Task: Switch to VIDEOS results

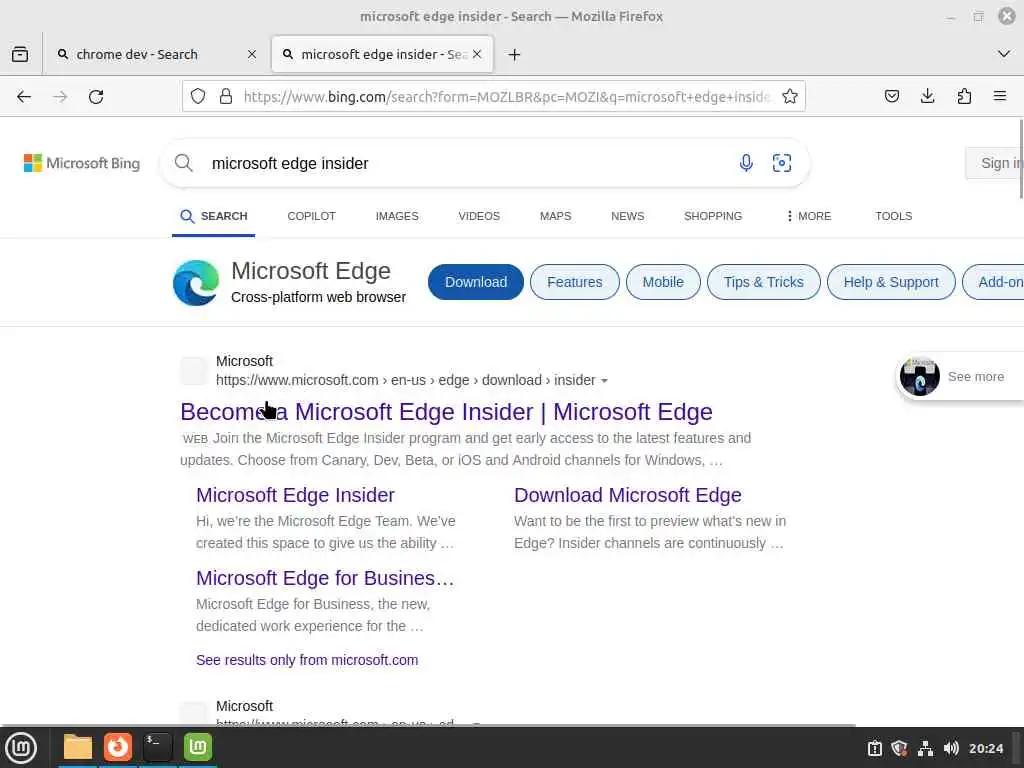Action: (x=479, y=216)
